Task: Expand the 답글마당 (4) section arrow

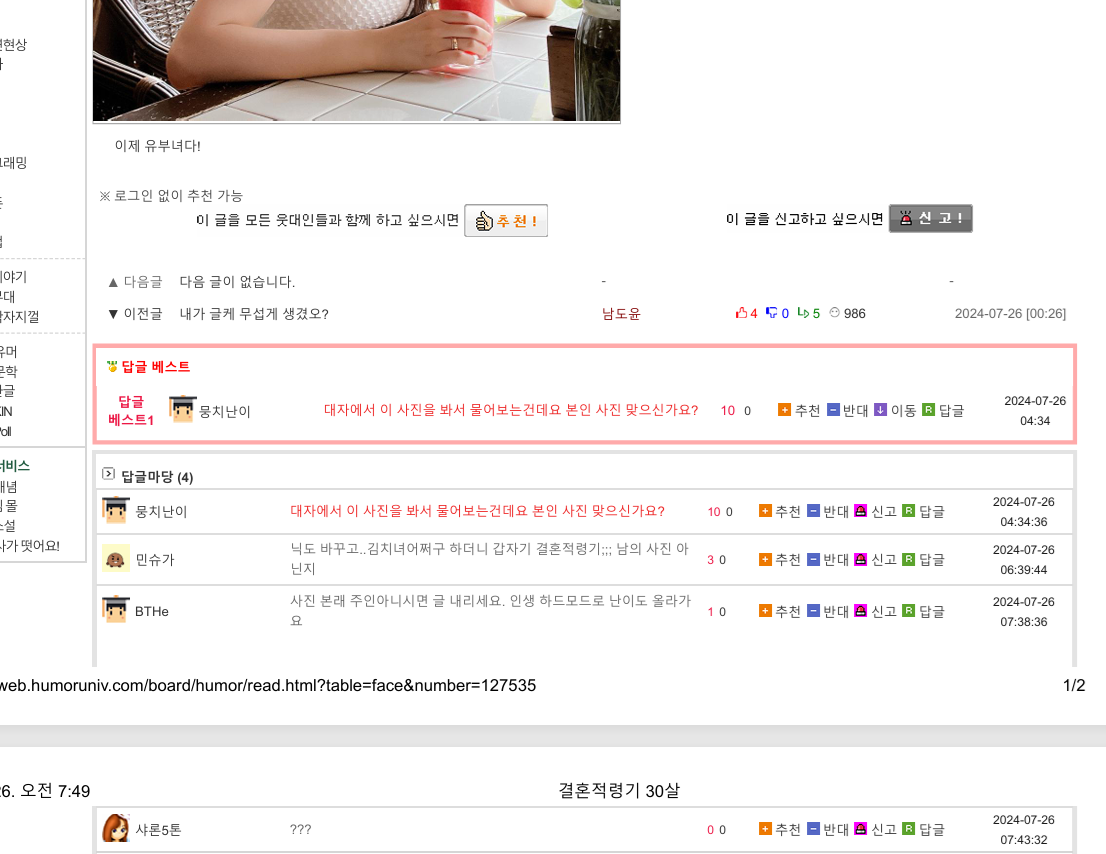Action: pos(109,474)
